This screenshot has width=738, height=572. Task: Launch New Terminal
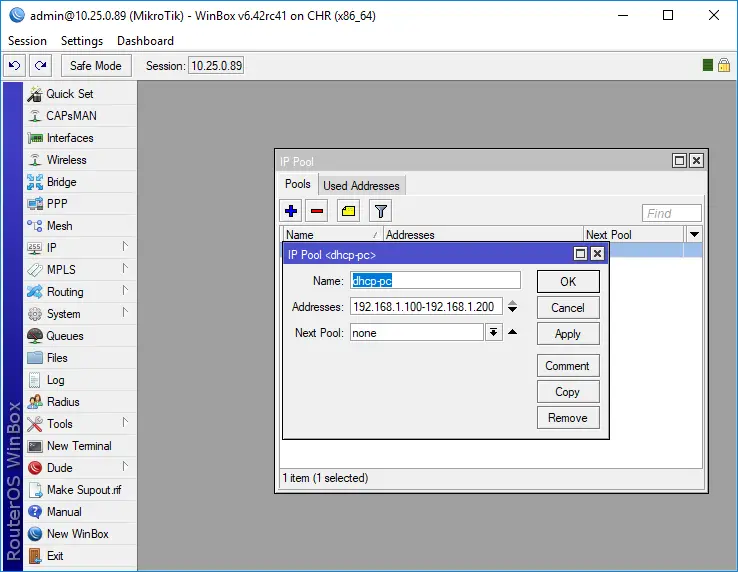pos(80,446)
